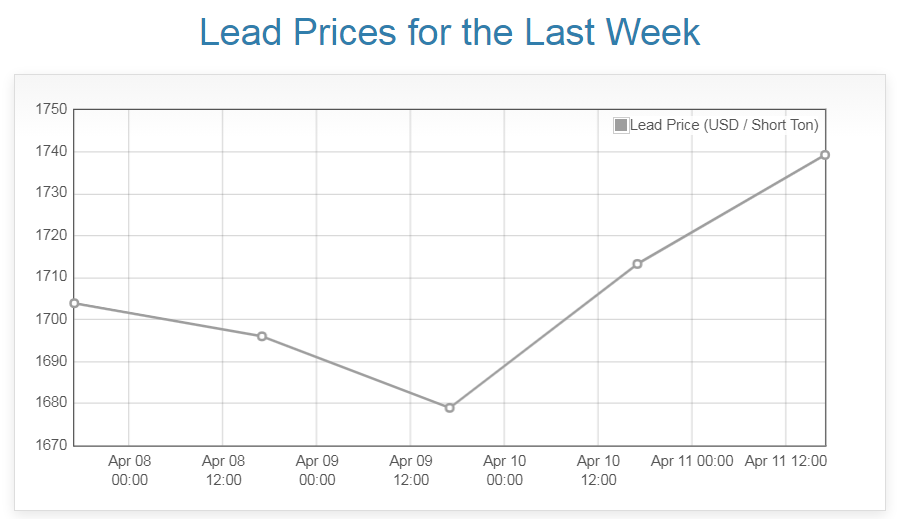This screenshot has height=519, width=897.
Task: Toggle the Lead Price (USD / Short Ton) legend label
Action: pyautogui.click(x=724, y=125)
